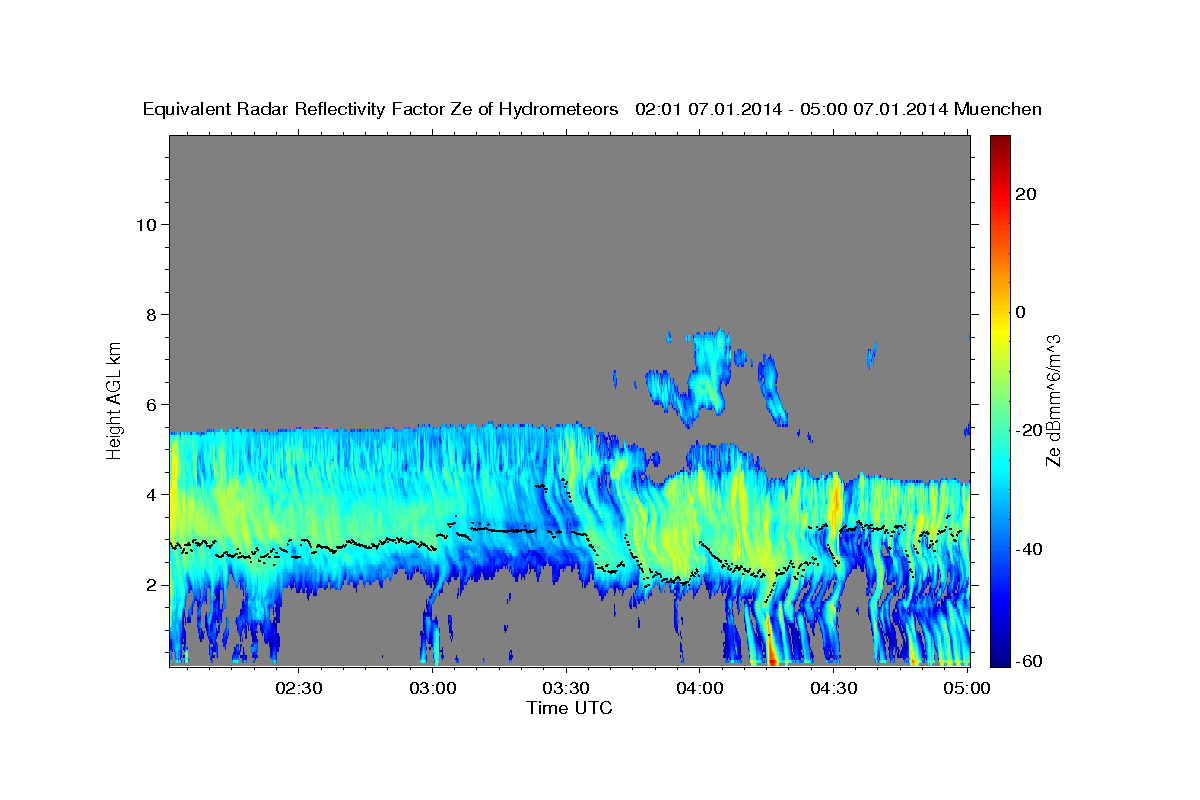The image size is (1200, 800).
Task: Click the height tick label '6'
Action: pos(150,404)
